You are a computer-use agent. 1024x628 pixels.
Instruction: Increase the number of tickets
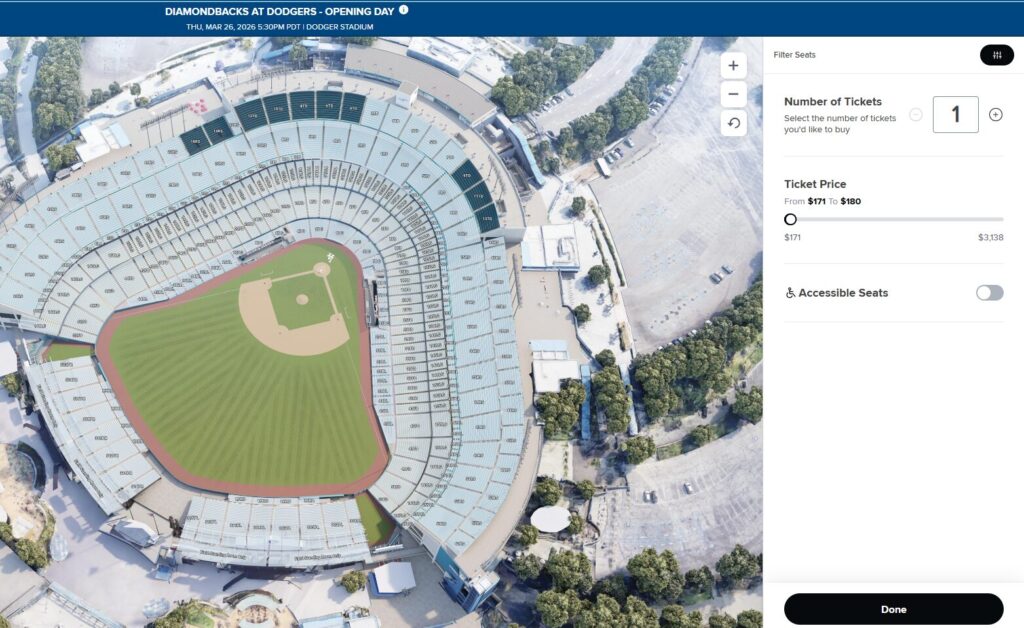(995, 115)
